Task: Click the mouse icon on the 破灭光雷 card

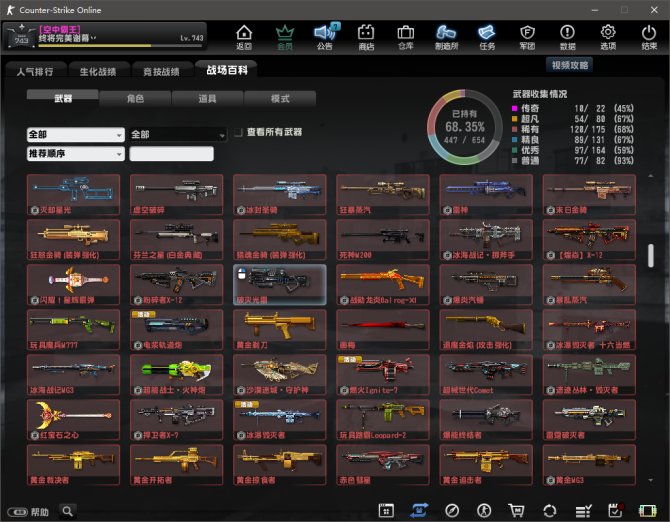Action: click(x=241, y=274)
